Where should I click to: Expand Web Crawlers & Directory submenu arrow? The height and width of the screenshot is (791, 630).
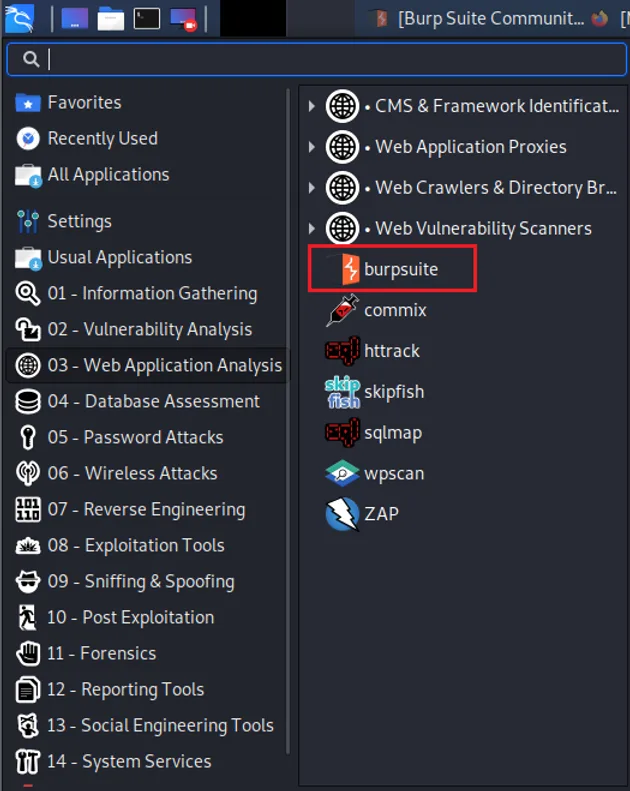point(312,188)
